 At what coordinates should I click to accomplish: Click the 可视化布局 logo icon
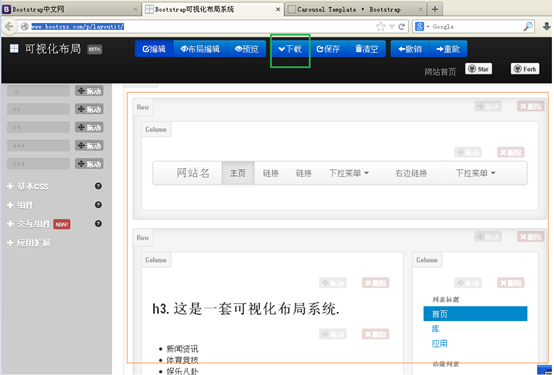pos(14,48)
